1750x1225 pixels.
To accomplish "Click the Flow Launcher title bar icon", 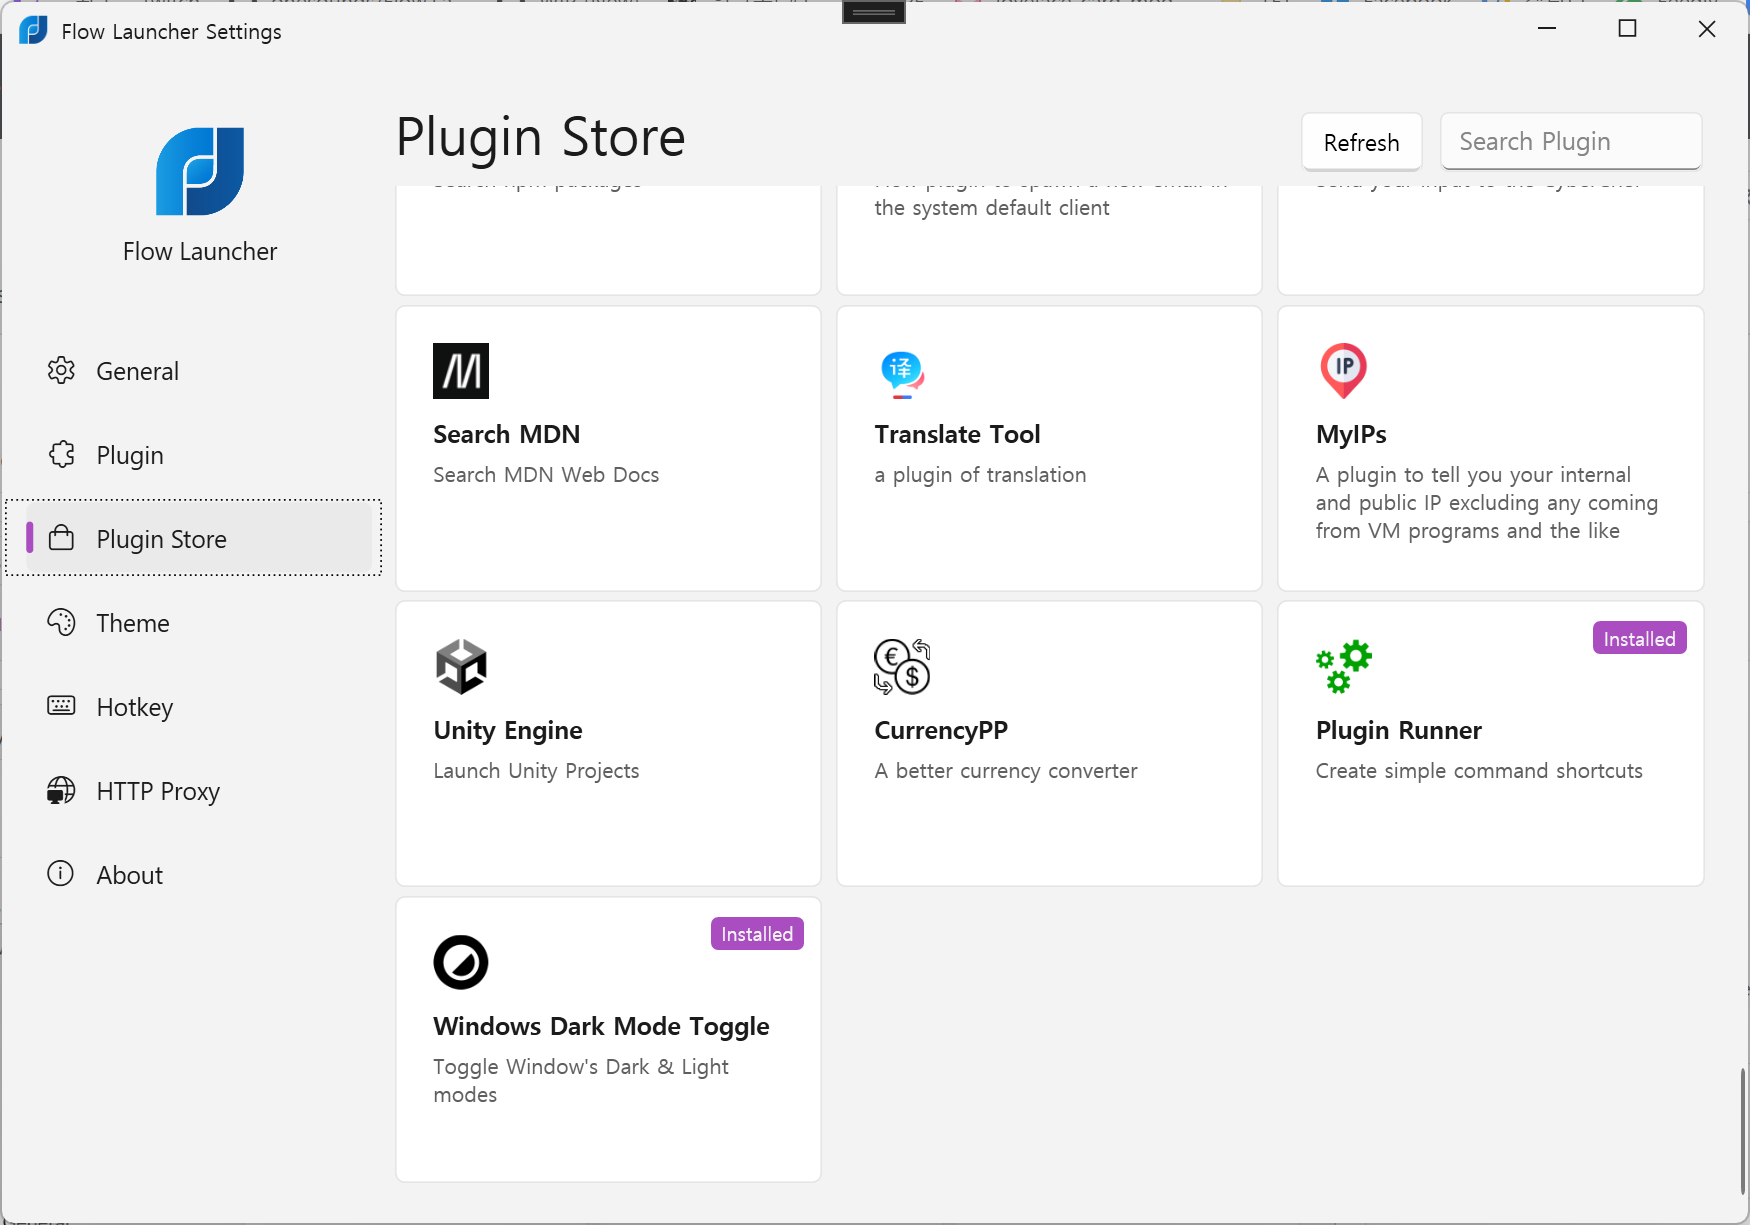I will point(34,31).
